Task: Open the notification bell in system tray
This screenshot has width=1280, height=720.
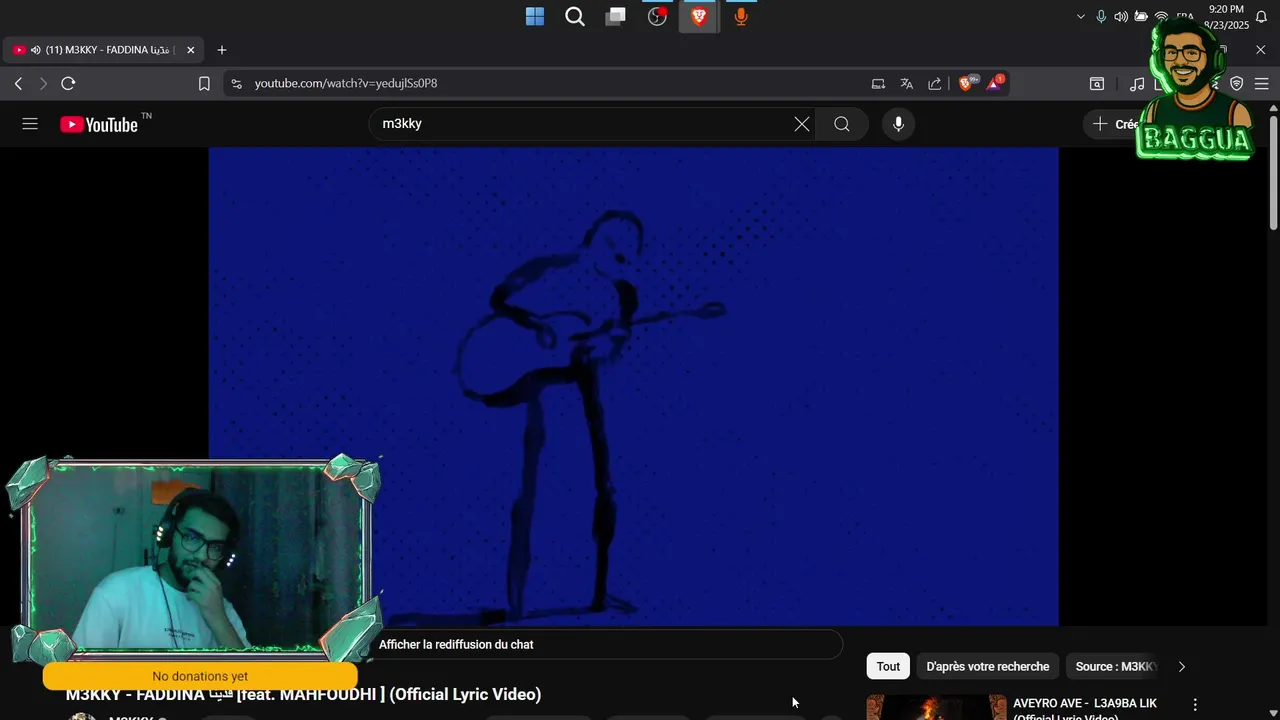Action: (x=1261, y=17)
